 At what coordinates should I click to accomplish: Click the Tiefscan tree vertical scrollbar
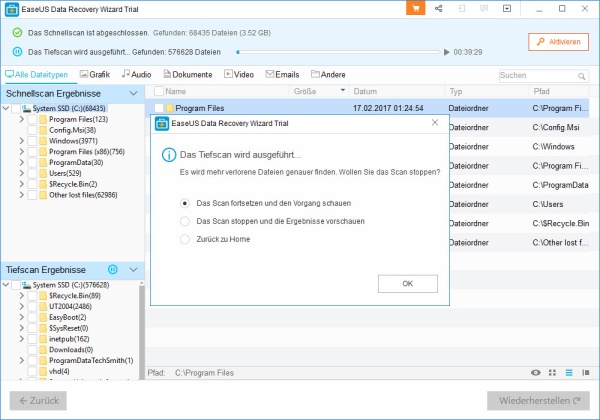point(141,331)
